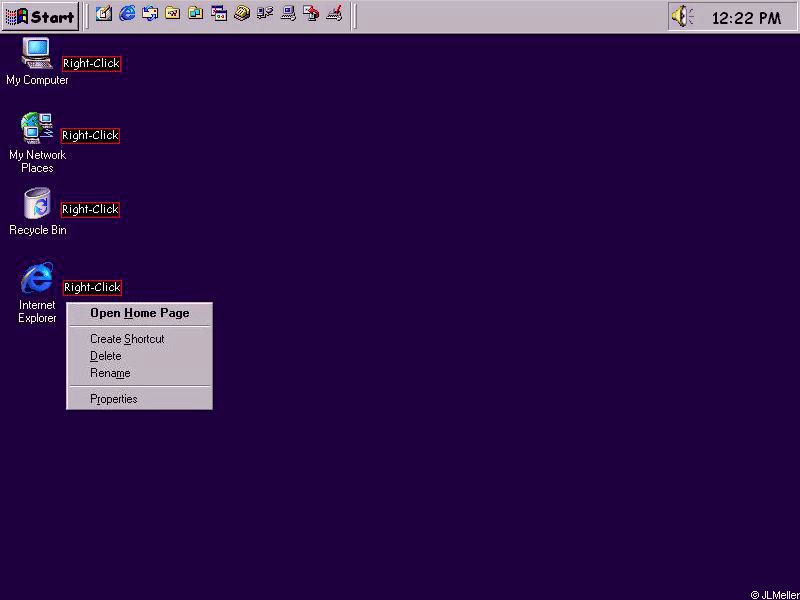
Task: Select the My Network Places desktop icon
Action: pyautogui.click(x=37, y=142)
